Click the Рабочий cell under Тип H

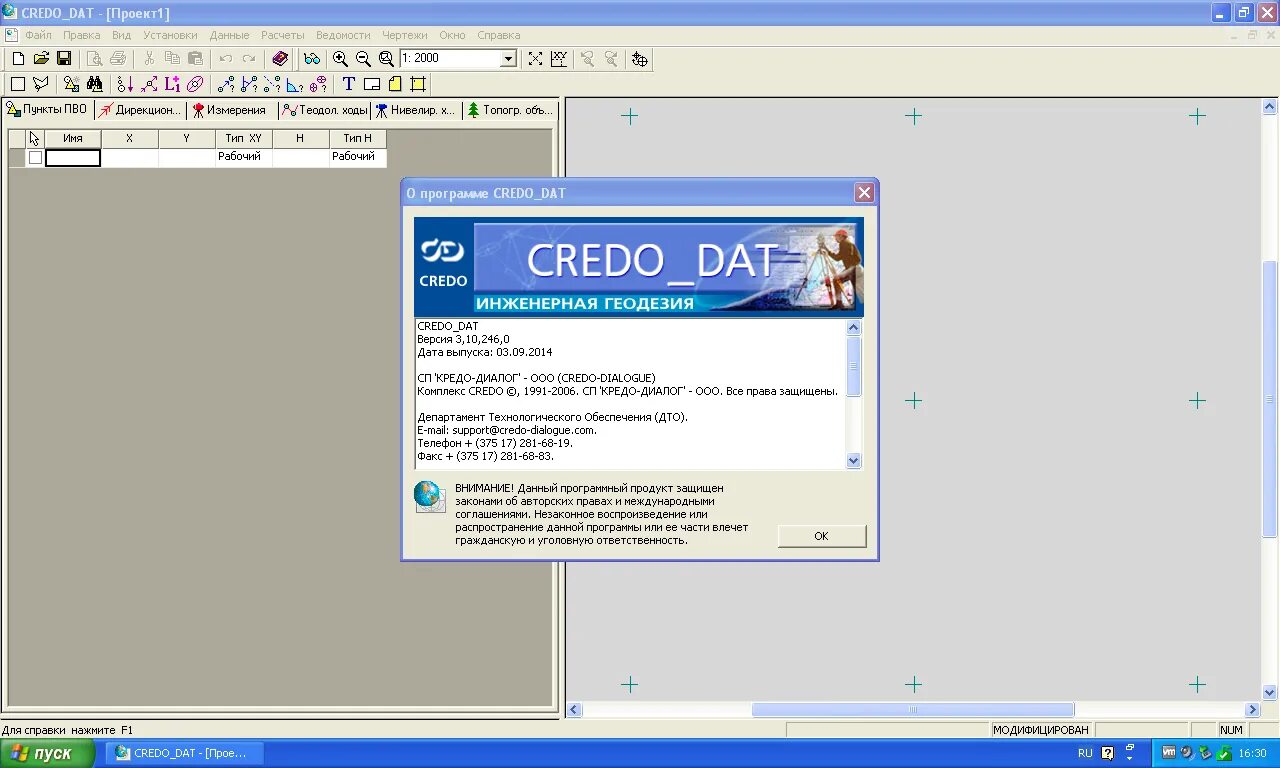[357, 157]
